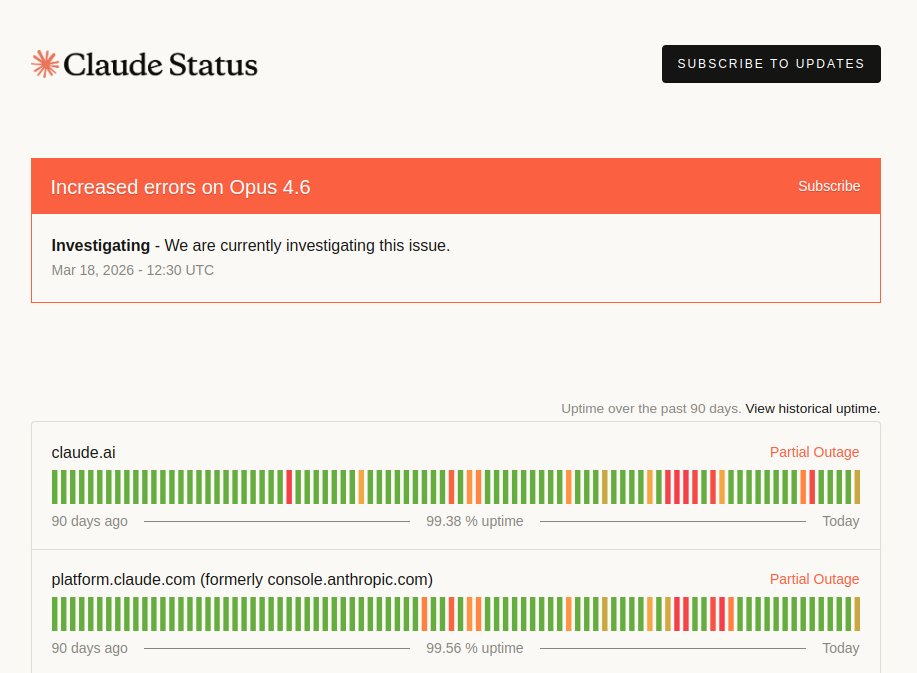Click the 'Today' label under claude.ai chart
The width and height of the screenshot is (917, 673).
pyautogui.click(x=840, y=521)
